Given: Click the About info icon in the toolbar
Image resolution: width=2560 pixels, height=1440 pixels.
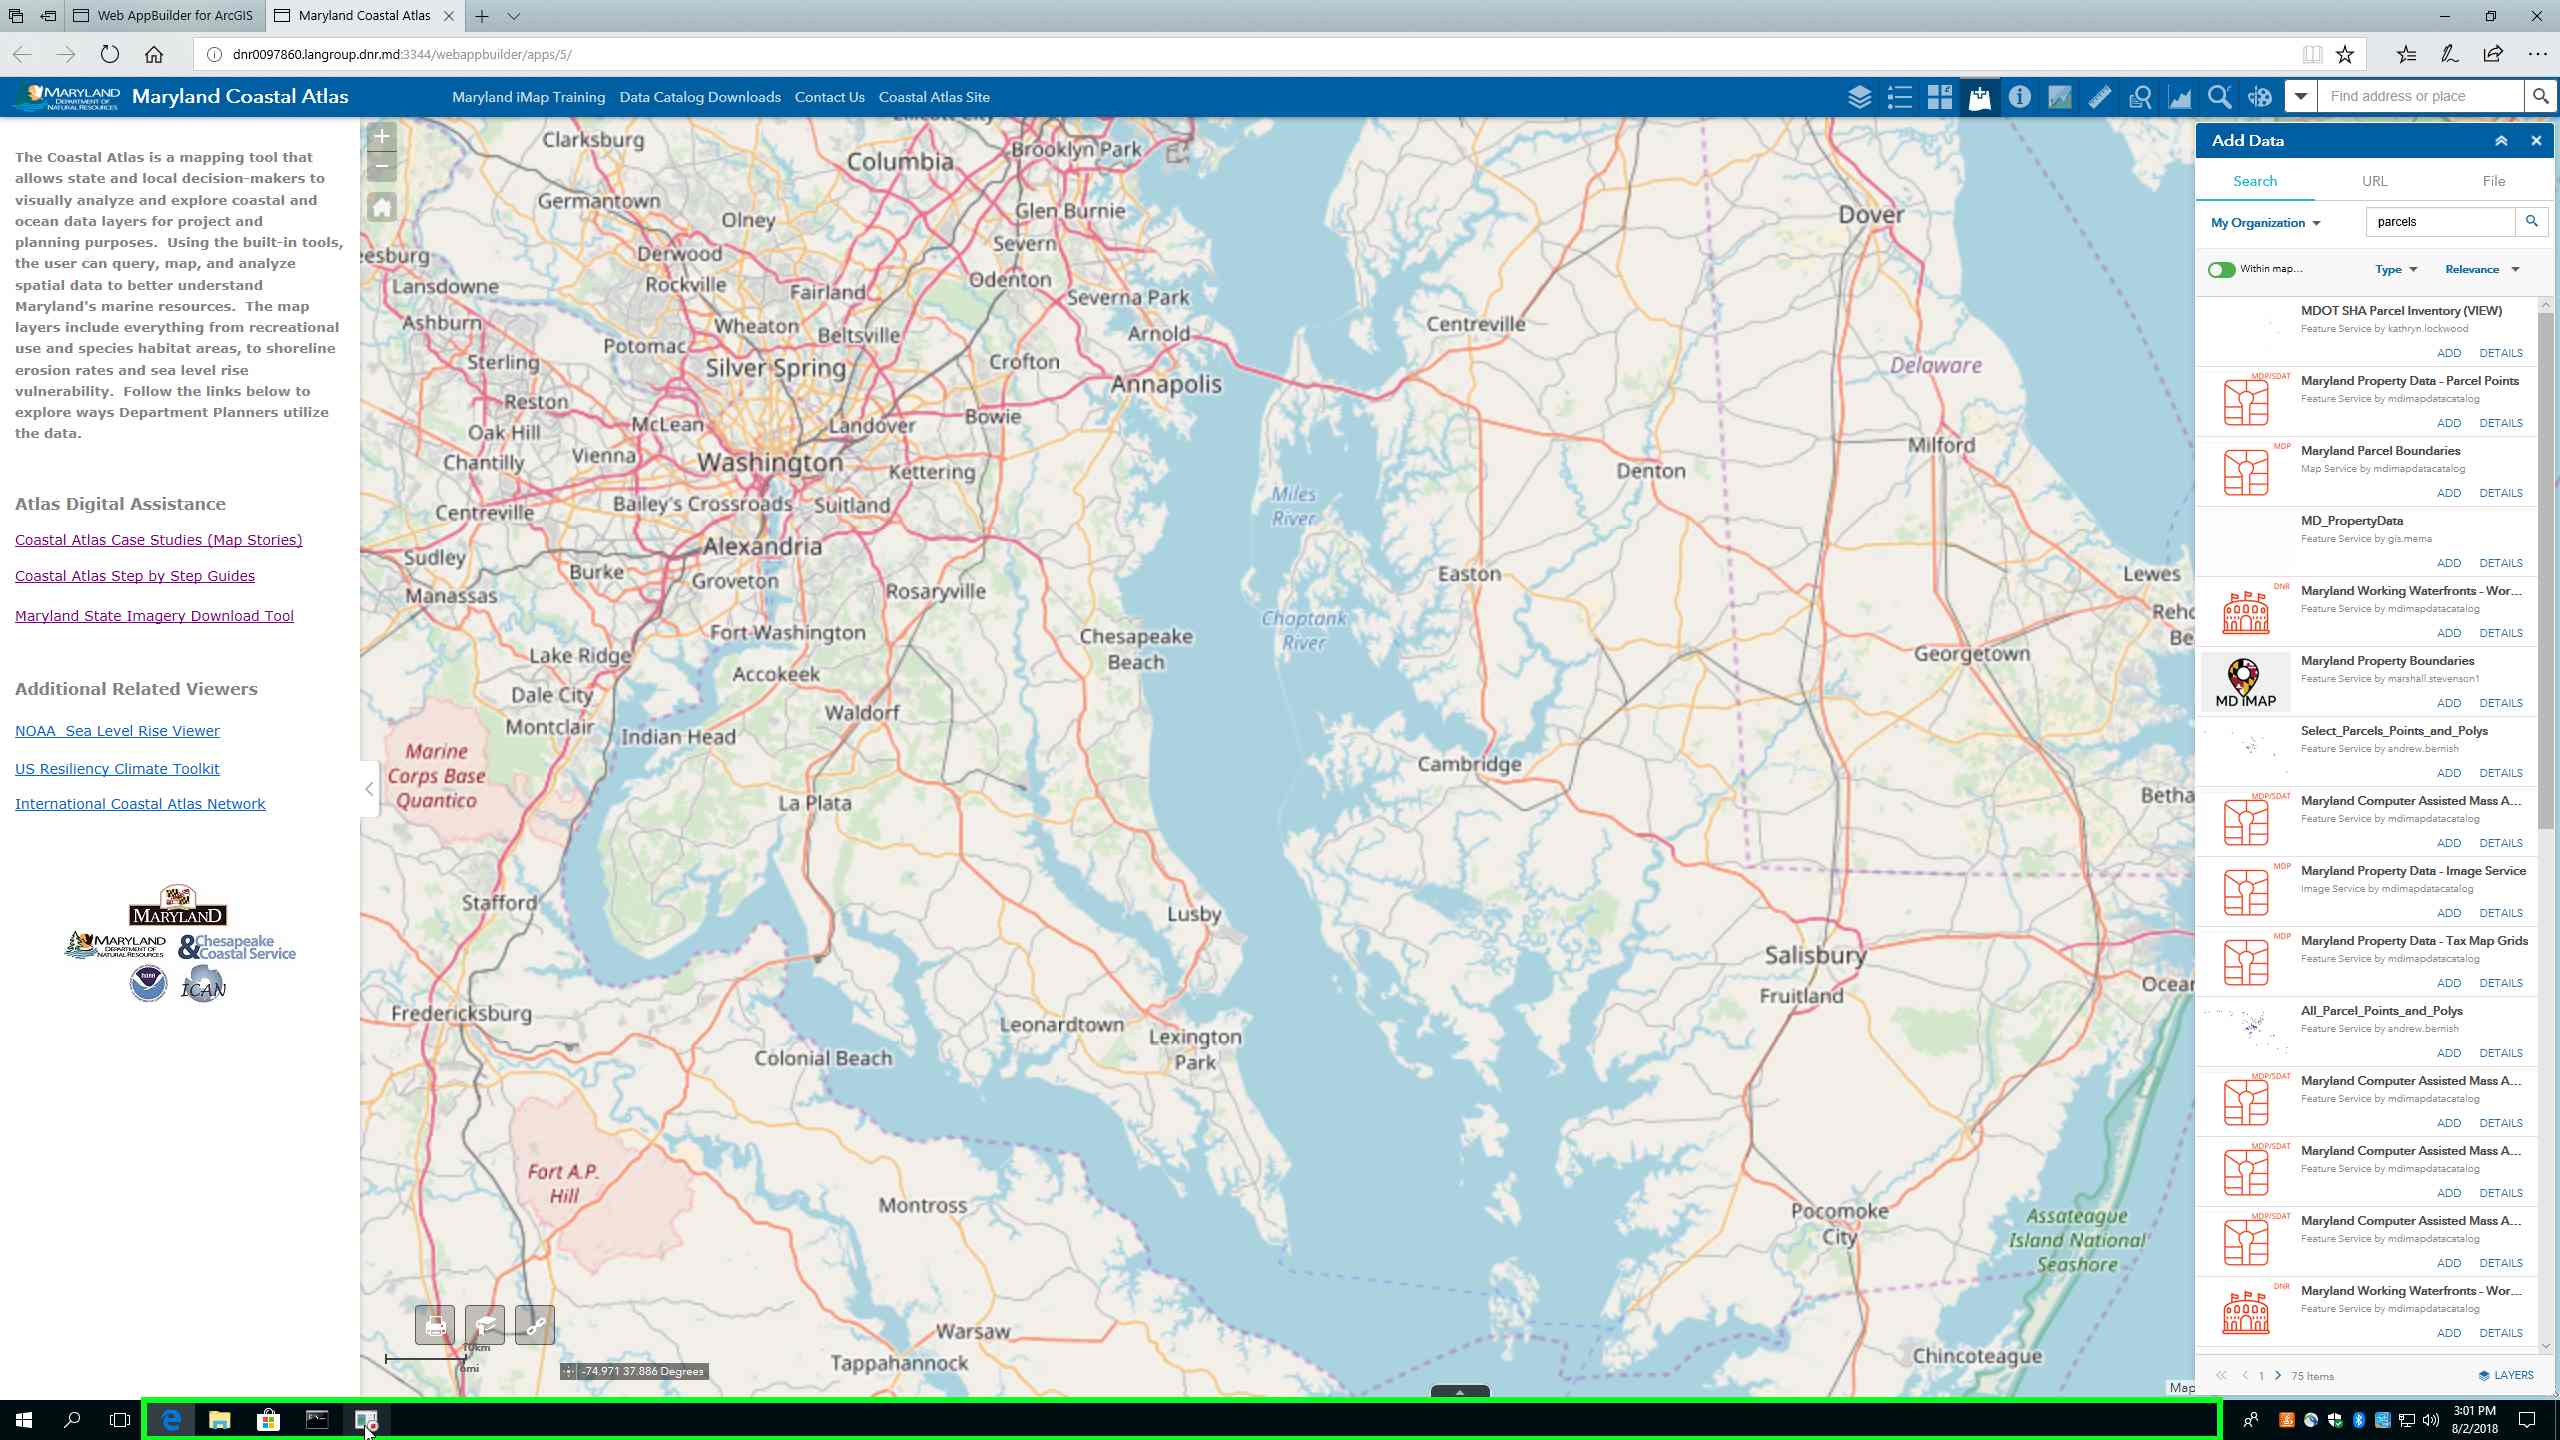Looking at the screenshot, I should (x=2020, y=97).
